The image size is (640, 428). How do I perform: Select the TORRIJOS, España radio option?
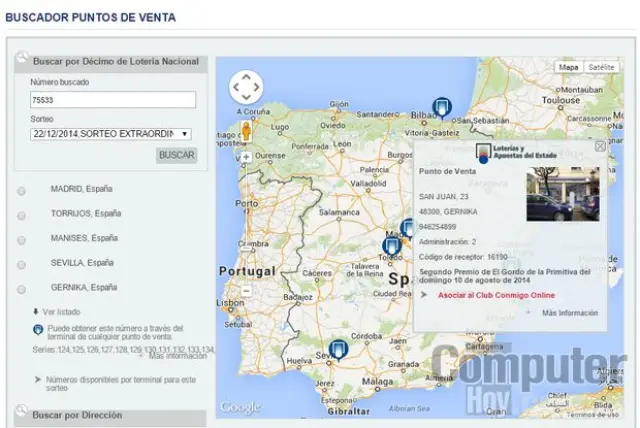pos(22,215)
